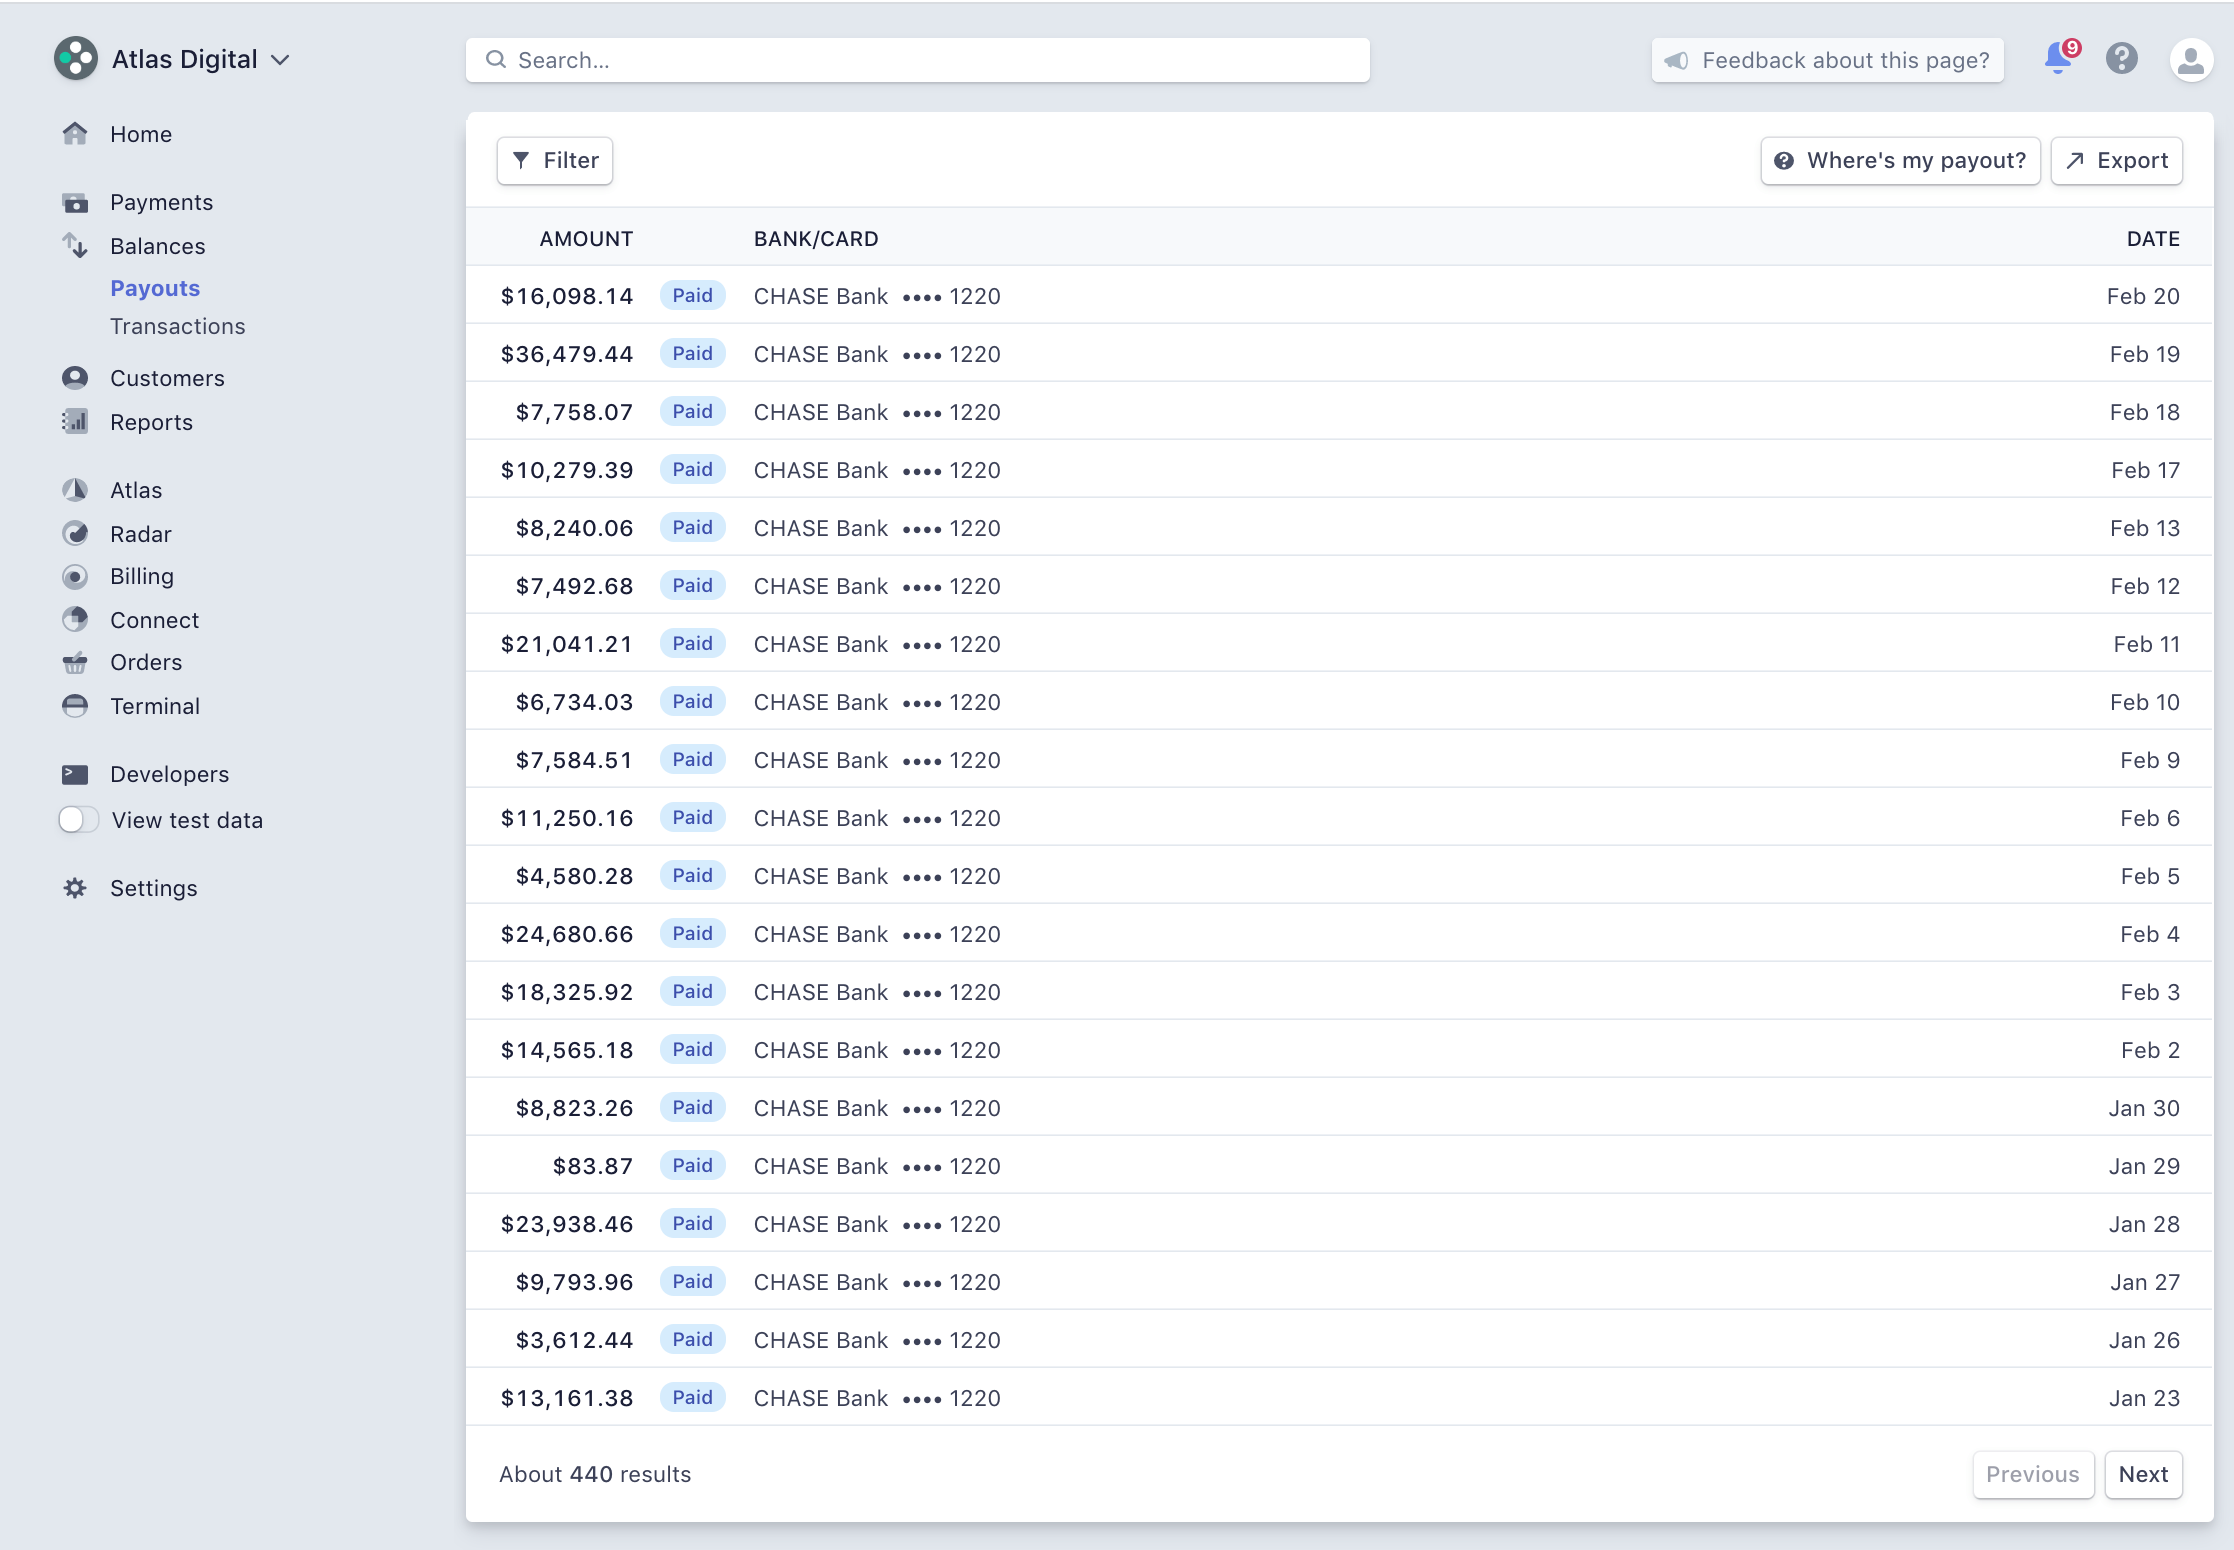
Task: Click the Home house icon
Action: point(75,133)
